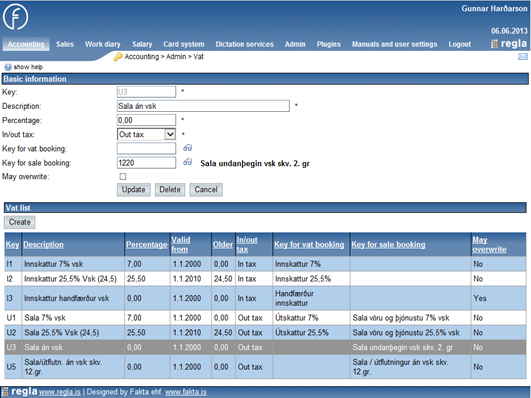Open the Work diary menu

click(103, 44)
